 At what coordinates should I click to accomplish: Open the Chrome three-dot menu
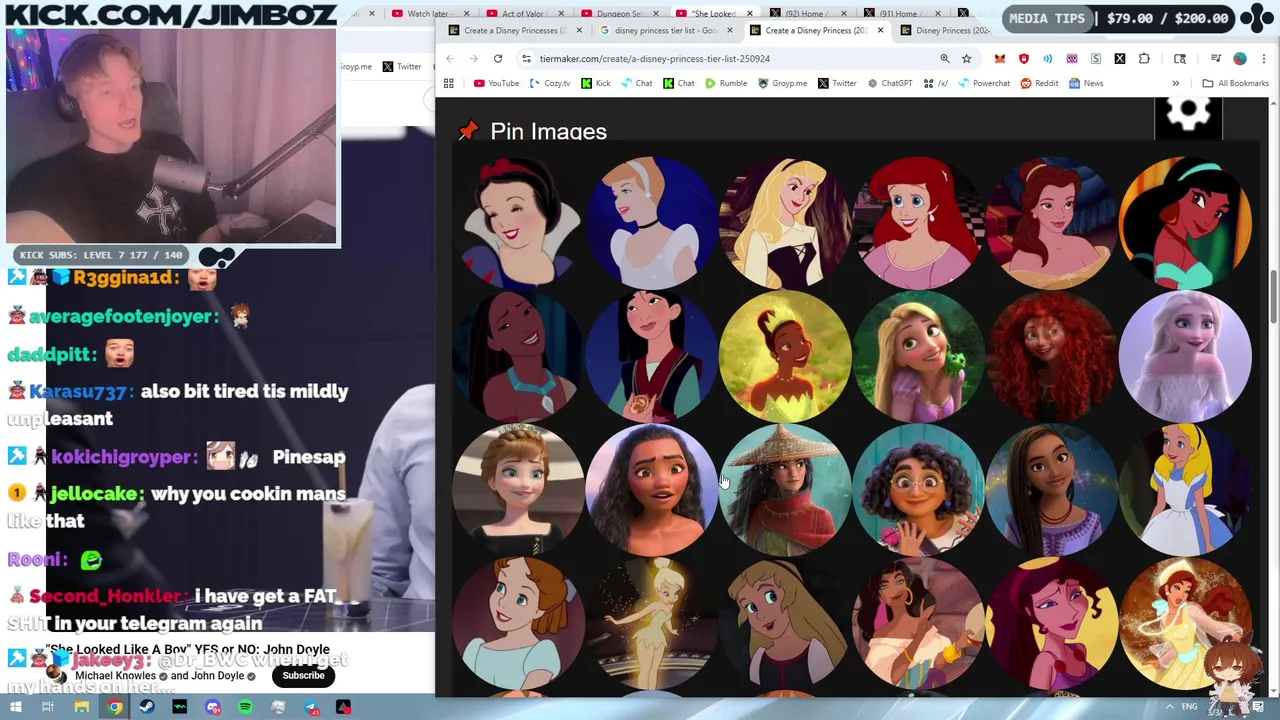pos(1264,59)
